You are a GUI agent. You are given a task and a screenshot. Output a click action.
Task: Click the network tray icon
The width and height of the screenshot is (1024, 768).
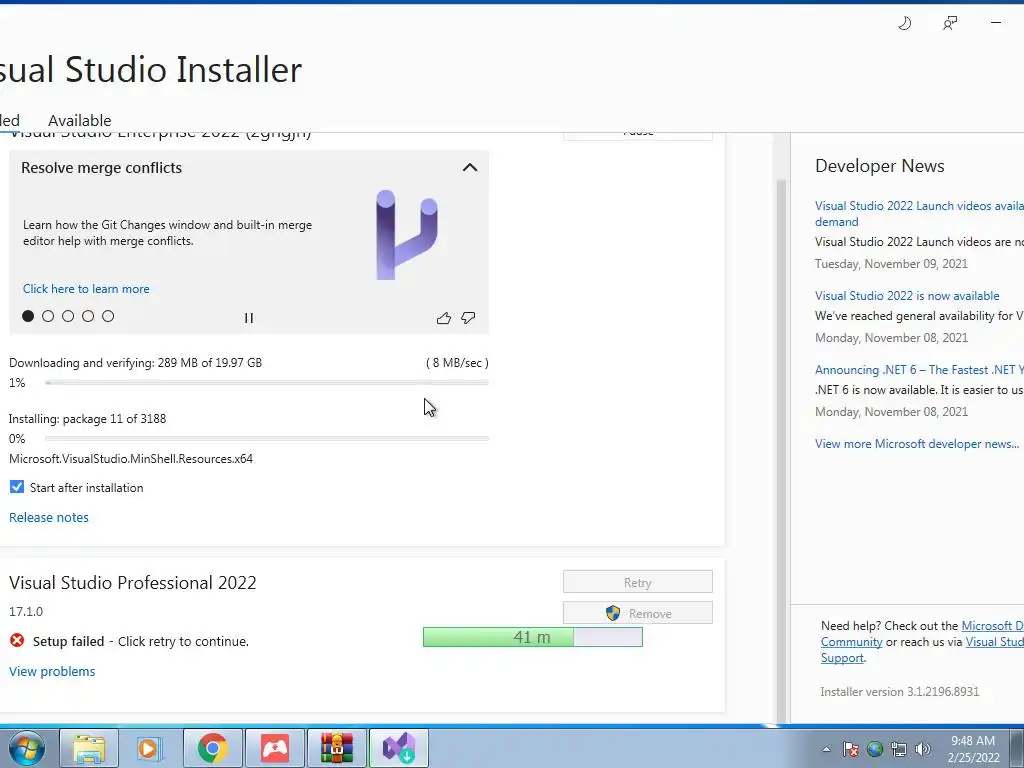pos(899,749)
